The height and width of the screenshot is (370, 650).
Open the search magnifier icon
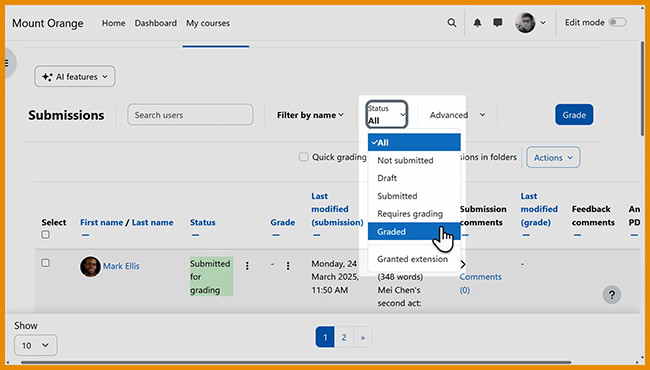click(x=452, y=23)
